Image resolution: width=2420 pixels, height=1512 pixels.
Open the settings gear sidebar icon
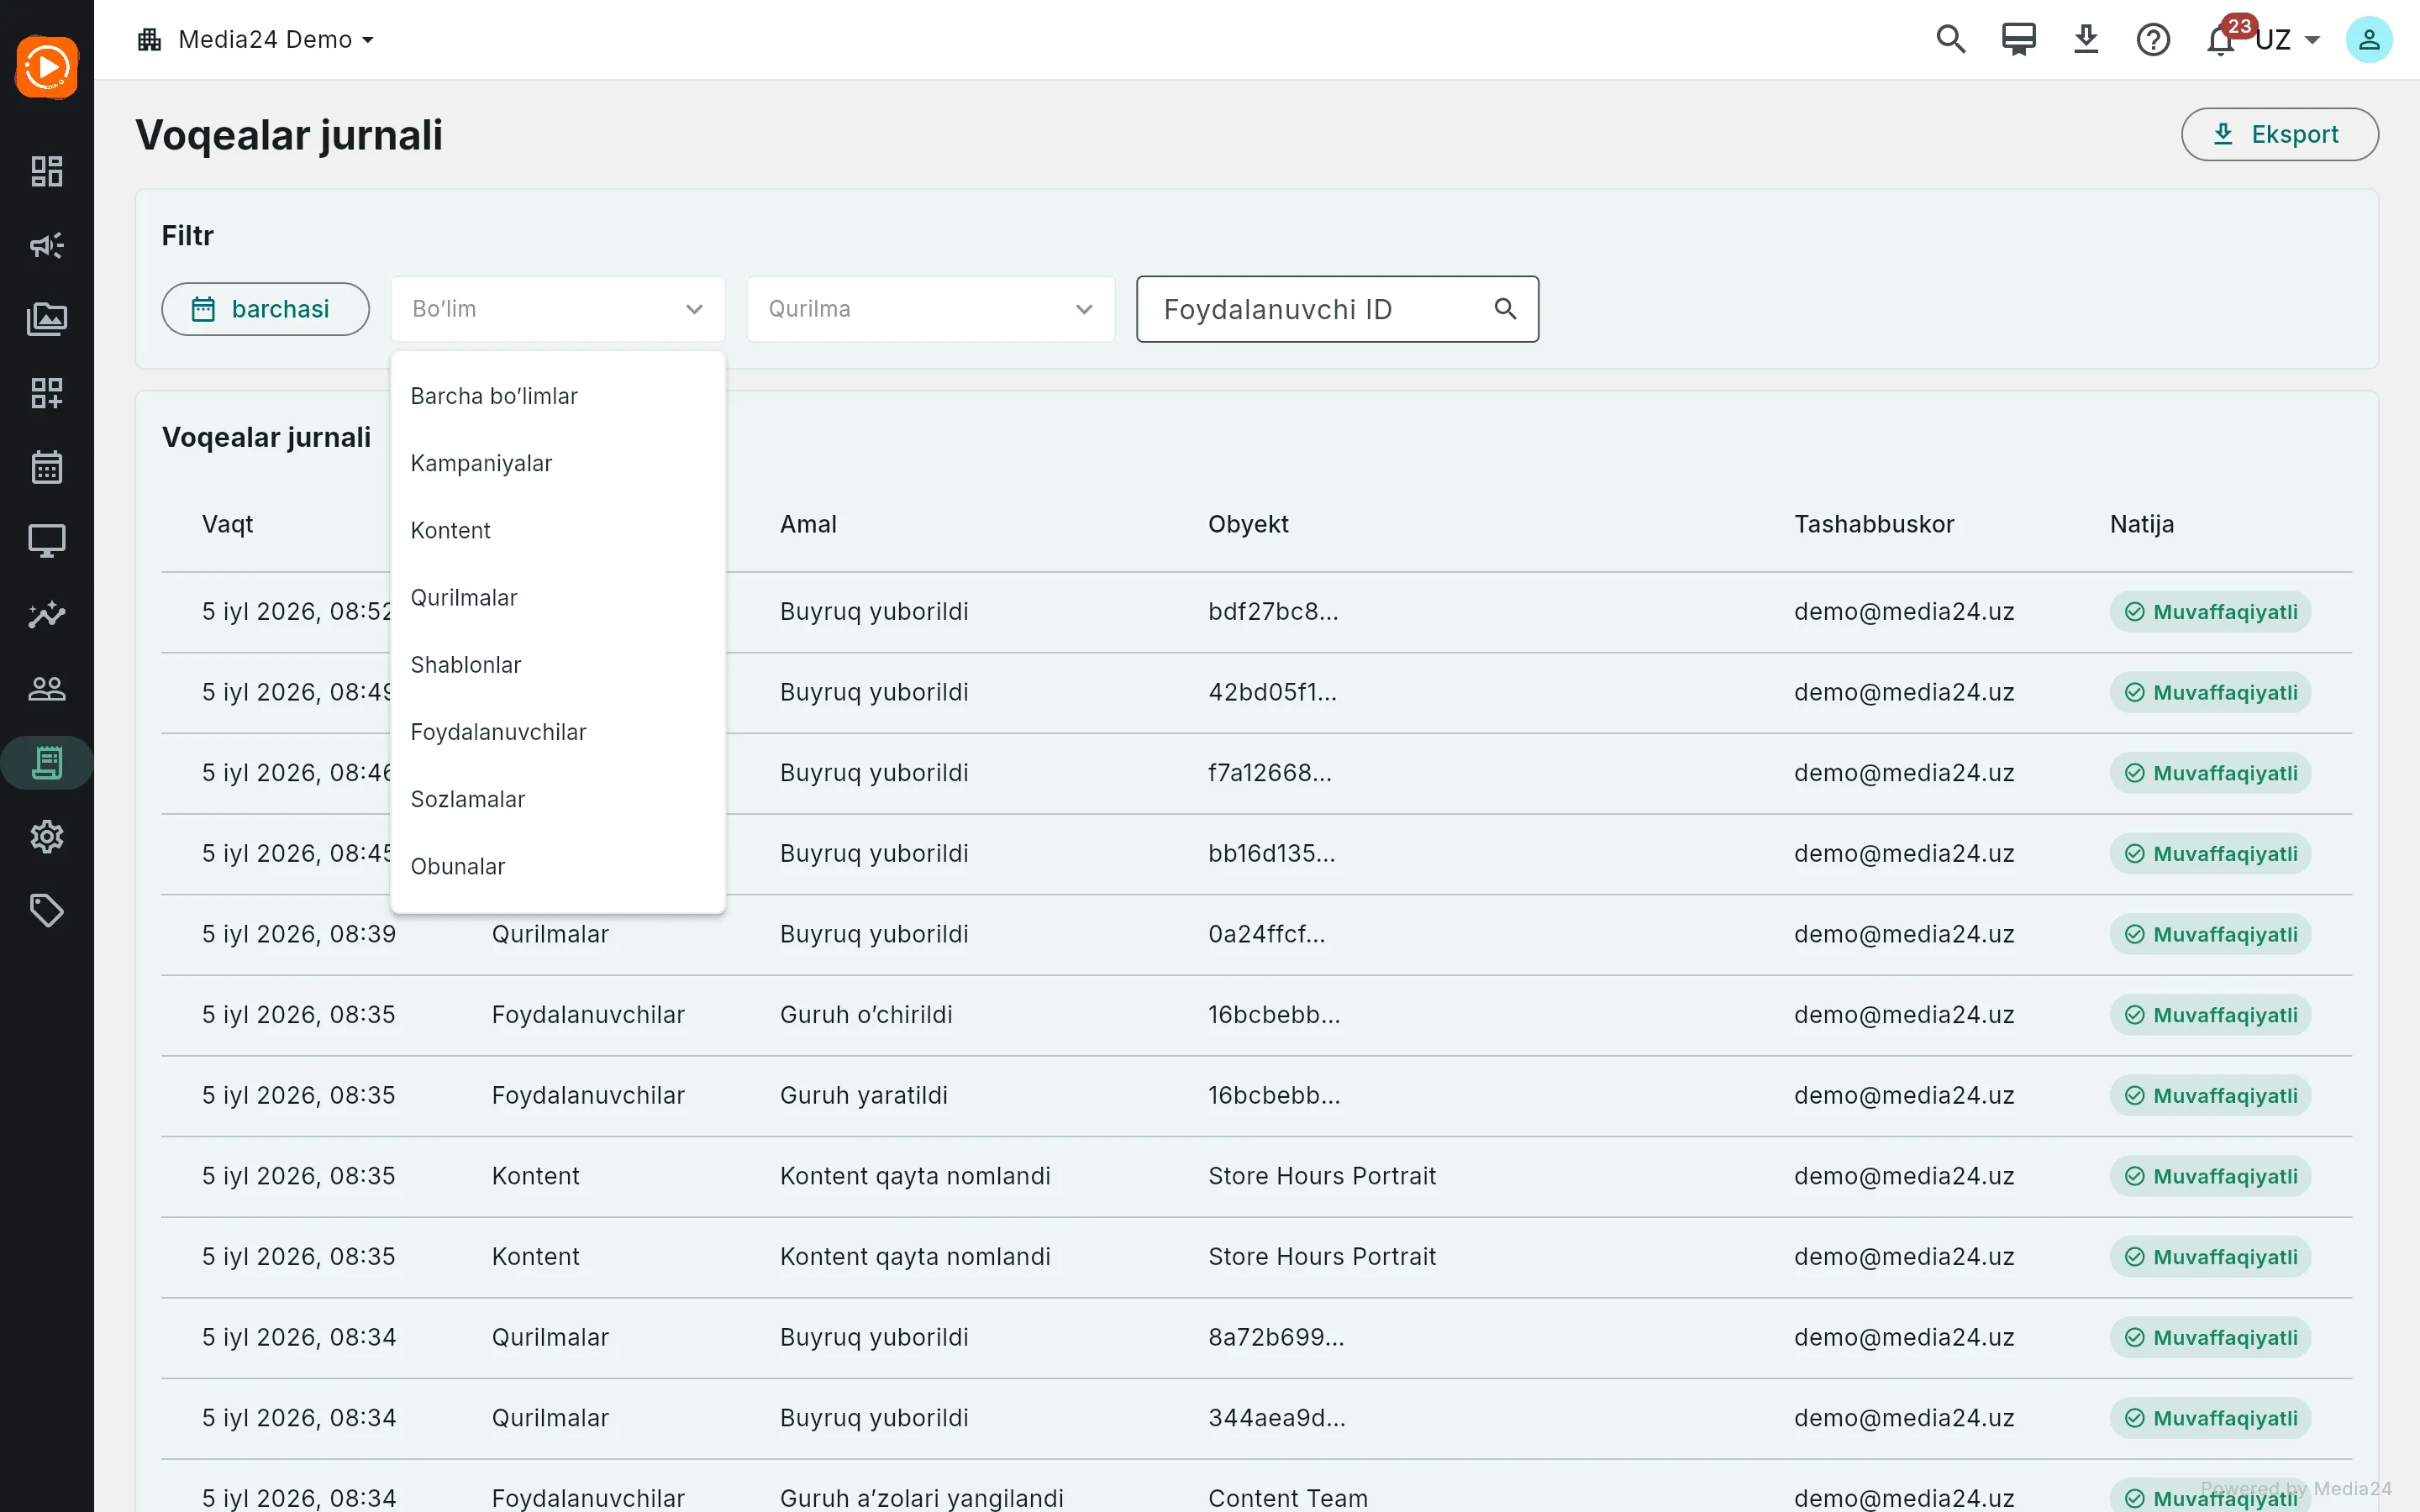(x=46, y=836)
